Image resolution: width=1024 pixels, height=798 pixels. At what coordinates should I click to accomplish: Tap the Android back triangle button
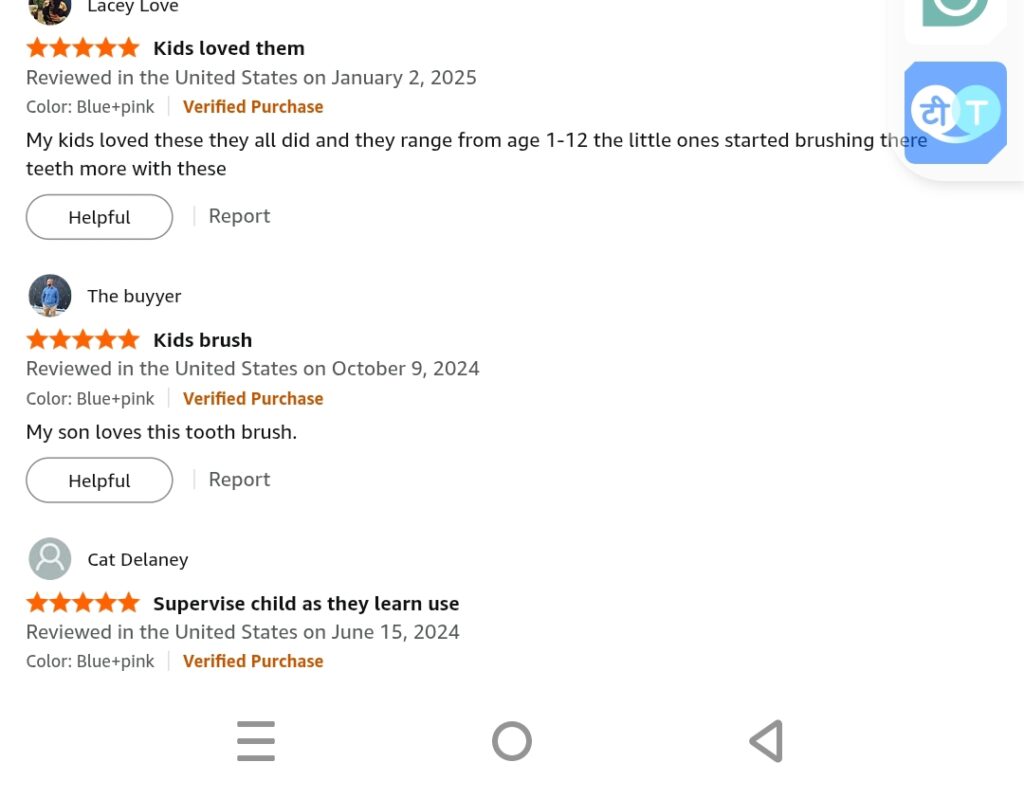tap(767, 741)
